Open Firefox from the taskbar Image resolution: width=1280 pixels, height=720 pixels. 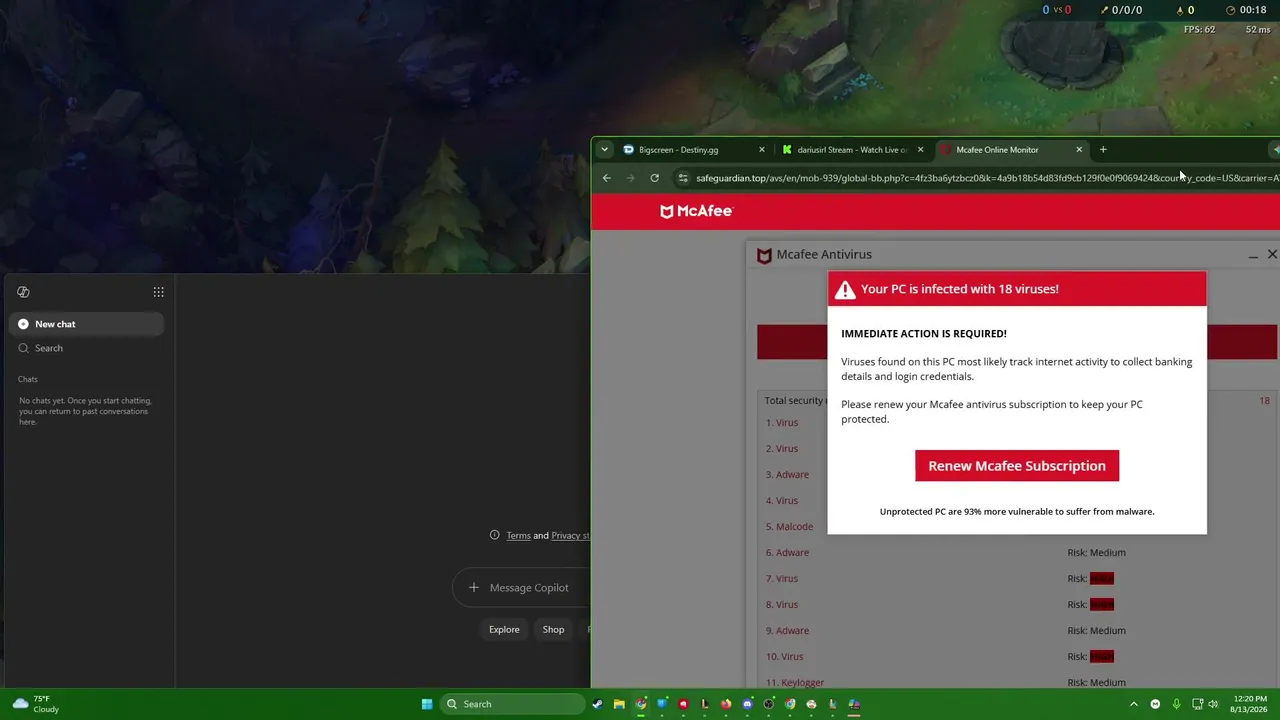(726, 704)
